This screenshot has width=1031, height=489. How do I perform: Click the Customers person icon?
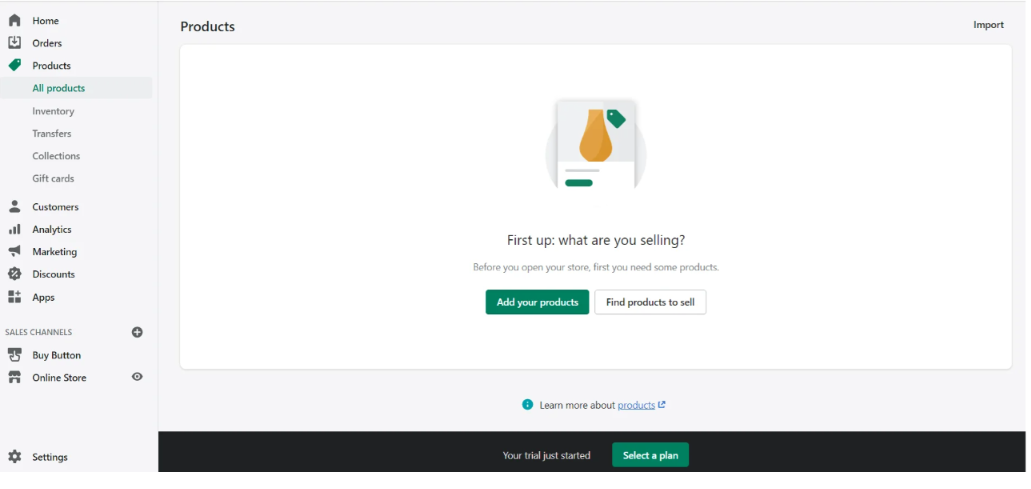14,207
